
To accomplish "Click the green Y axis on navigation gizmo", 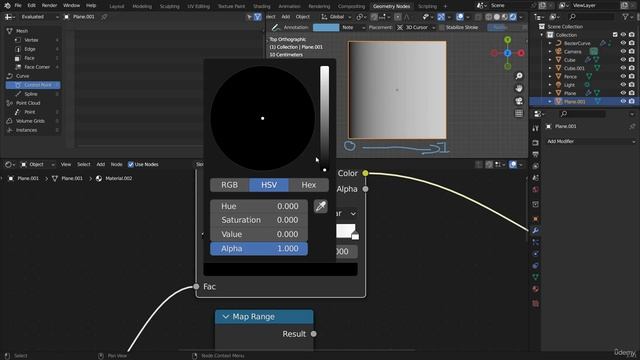I will (x=507, y=40).
